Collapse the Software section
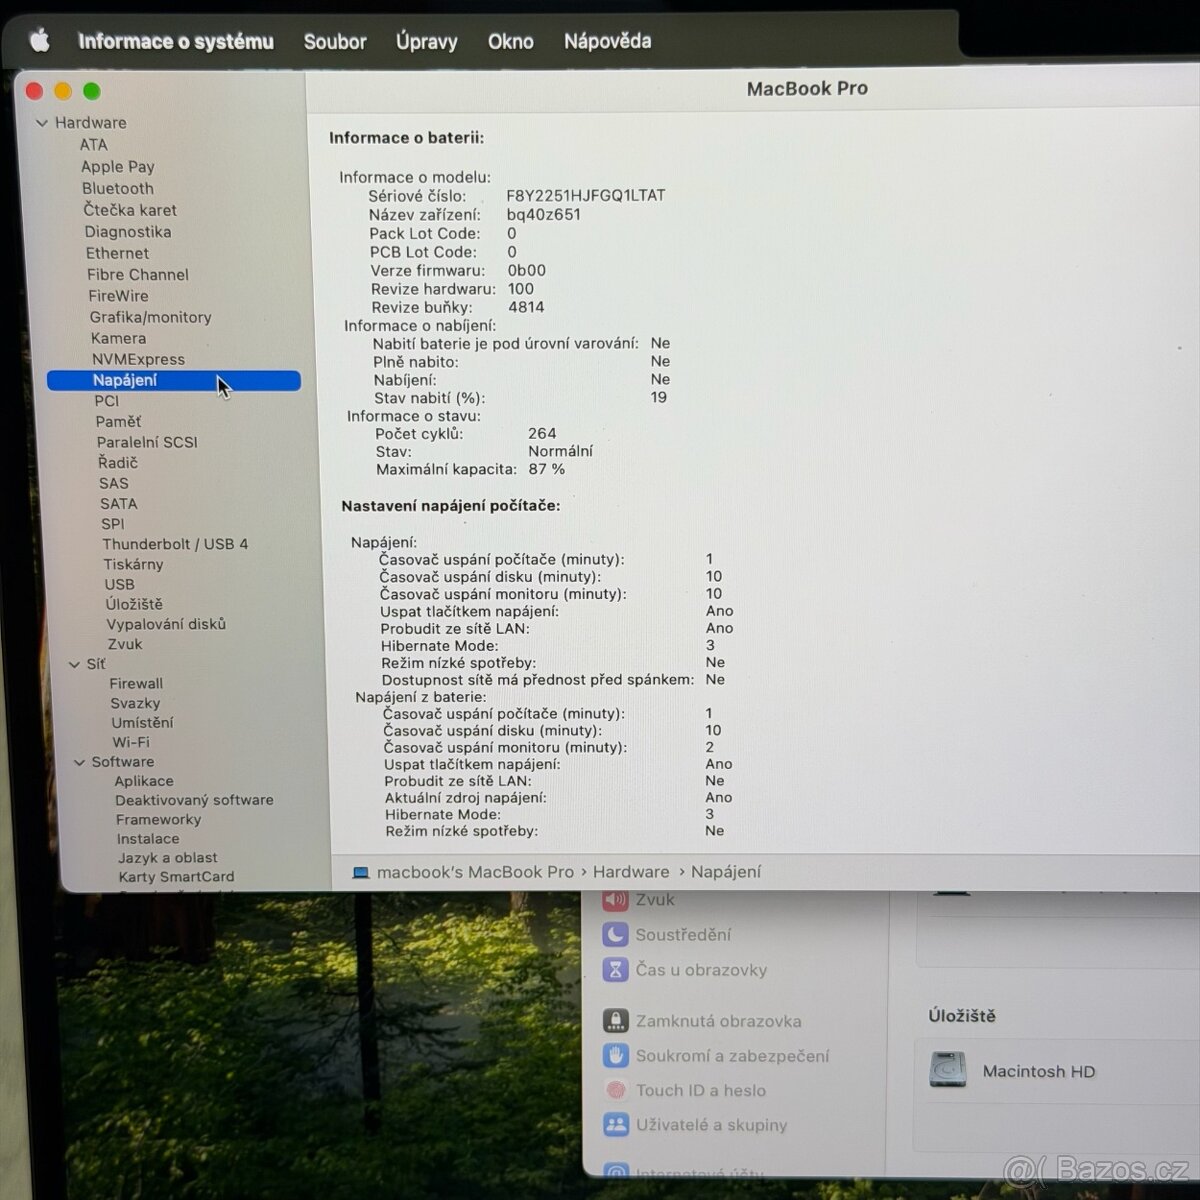This screenshot has width=1200, height=1200. click(80, 761)
